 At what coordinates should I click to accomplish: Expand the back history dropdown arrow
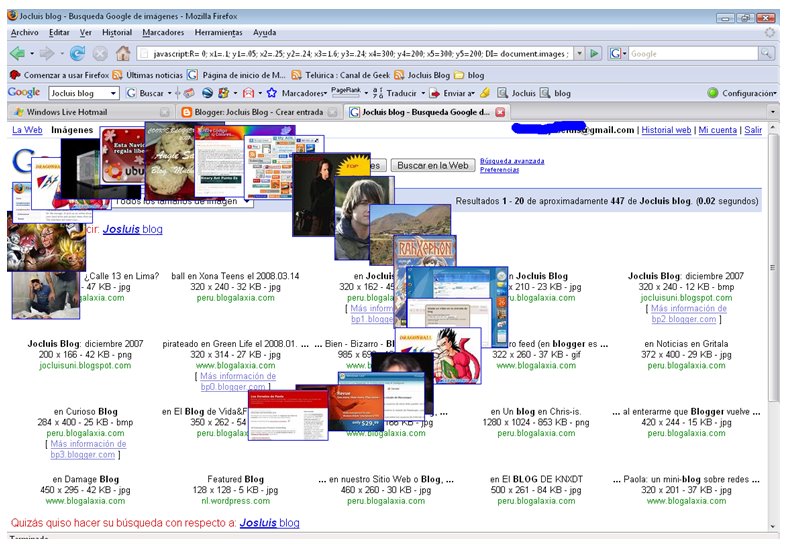(x=32, y=53)
